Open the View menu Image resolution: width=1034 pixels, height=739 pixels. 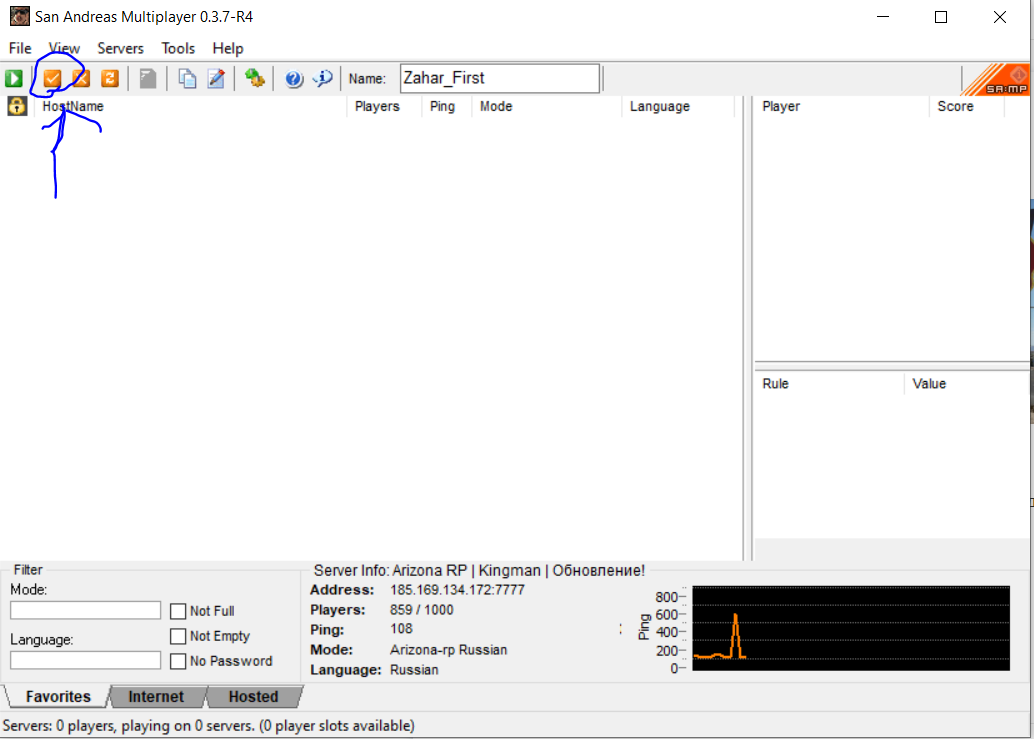(64, 48)
